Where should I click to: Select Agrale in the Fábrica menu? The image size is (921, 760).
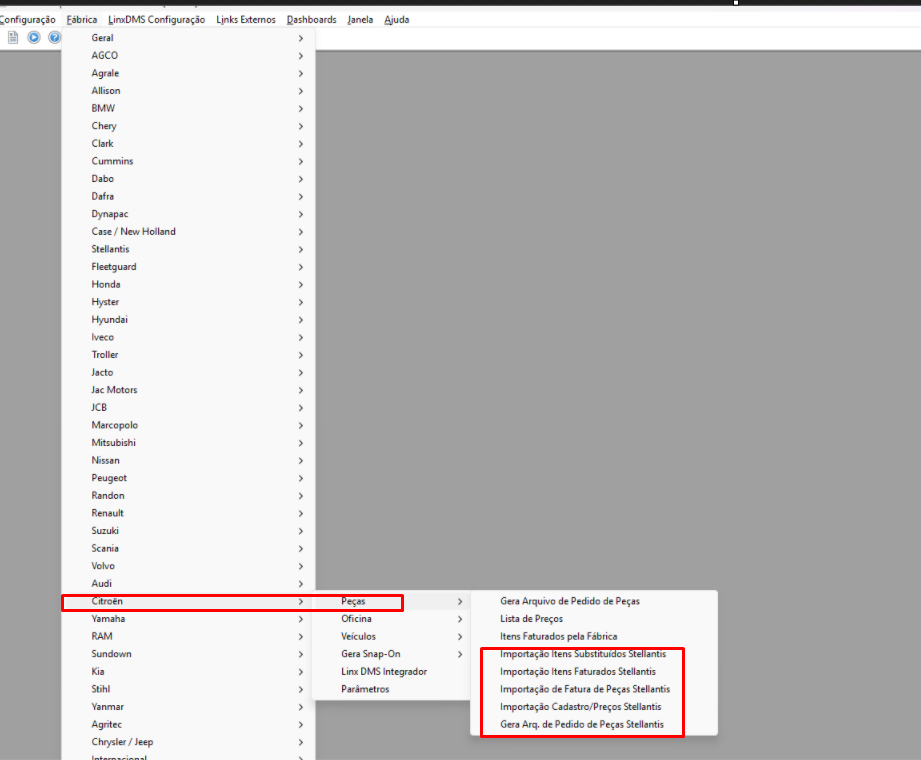click(x=188, y=73)
